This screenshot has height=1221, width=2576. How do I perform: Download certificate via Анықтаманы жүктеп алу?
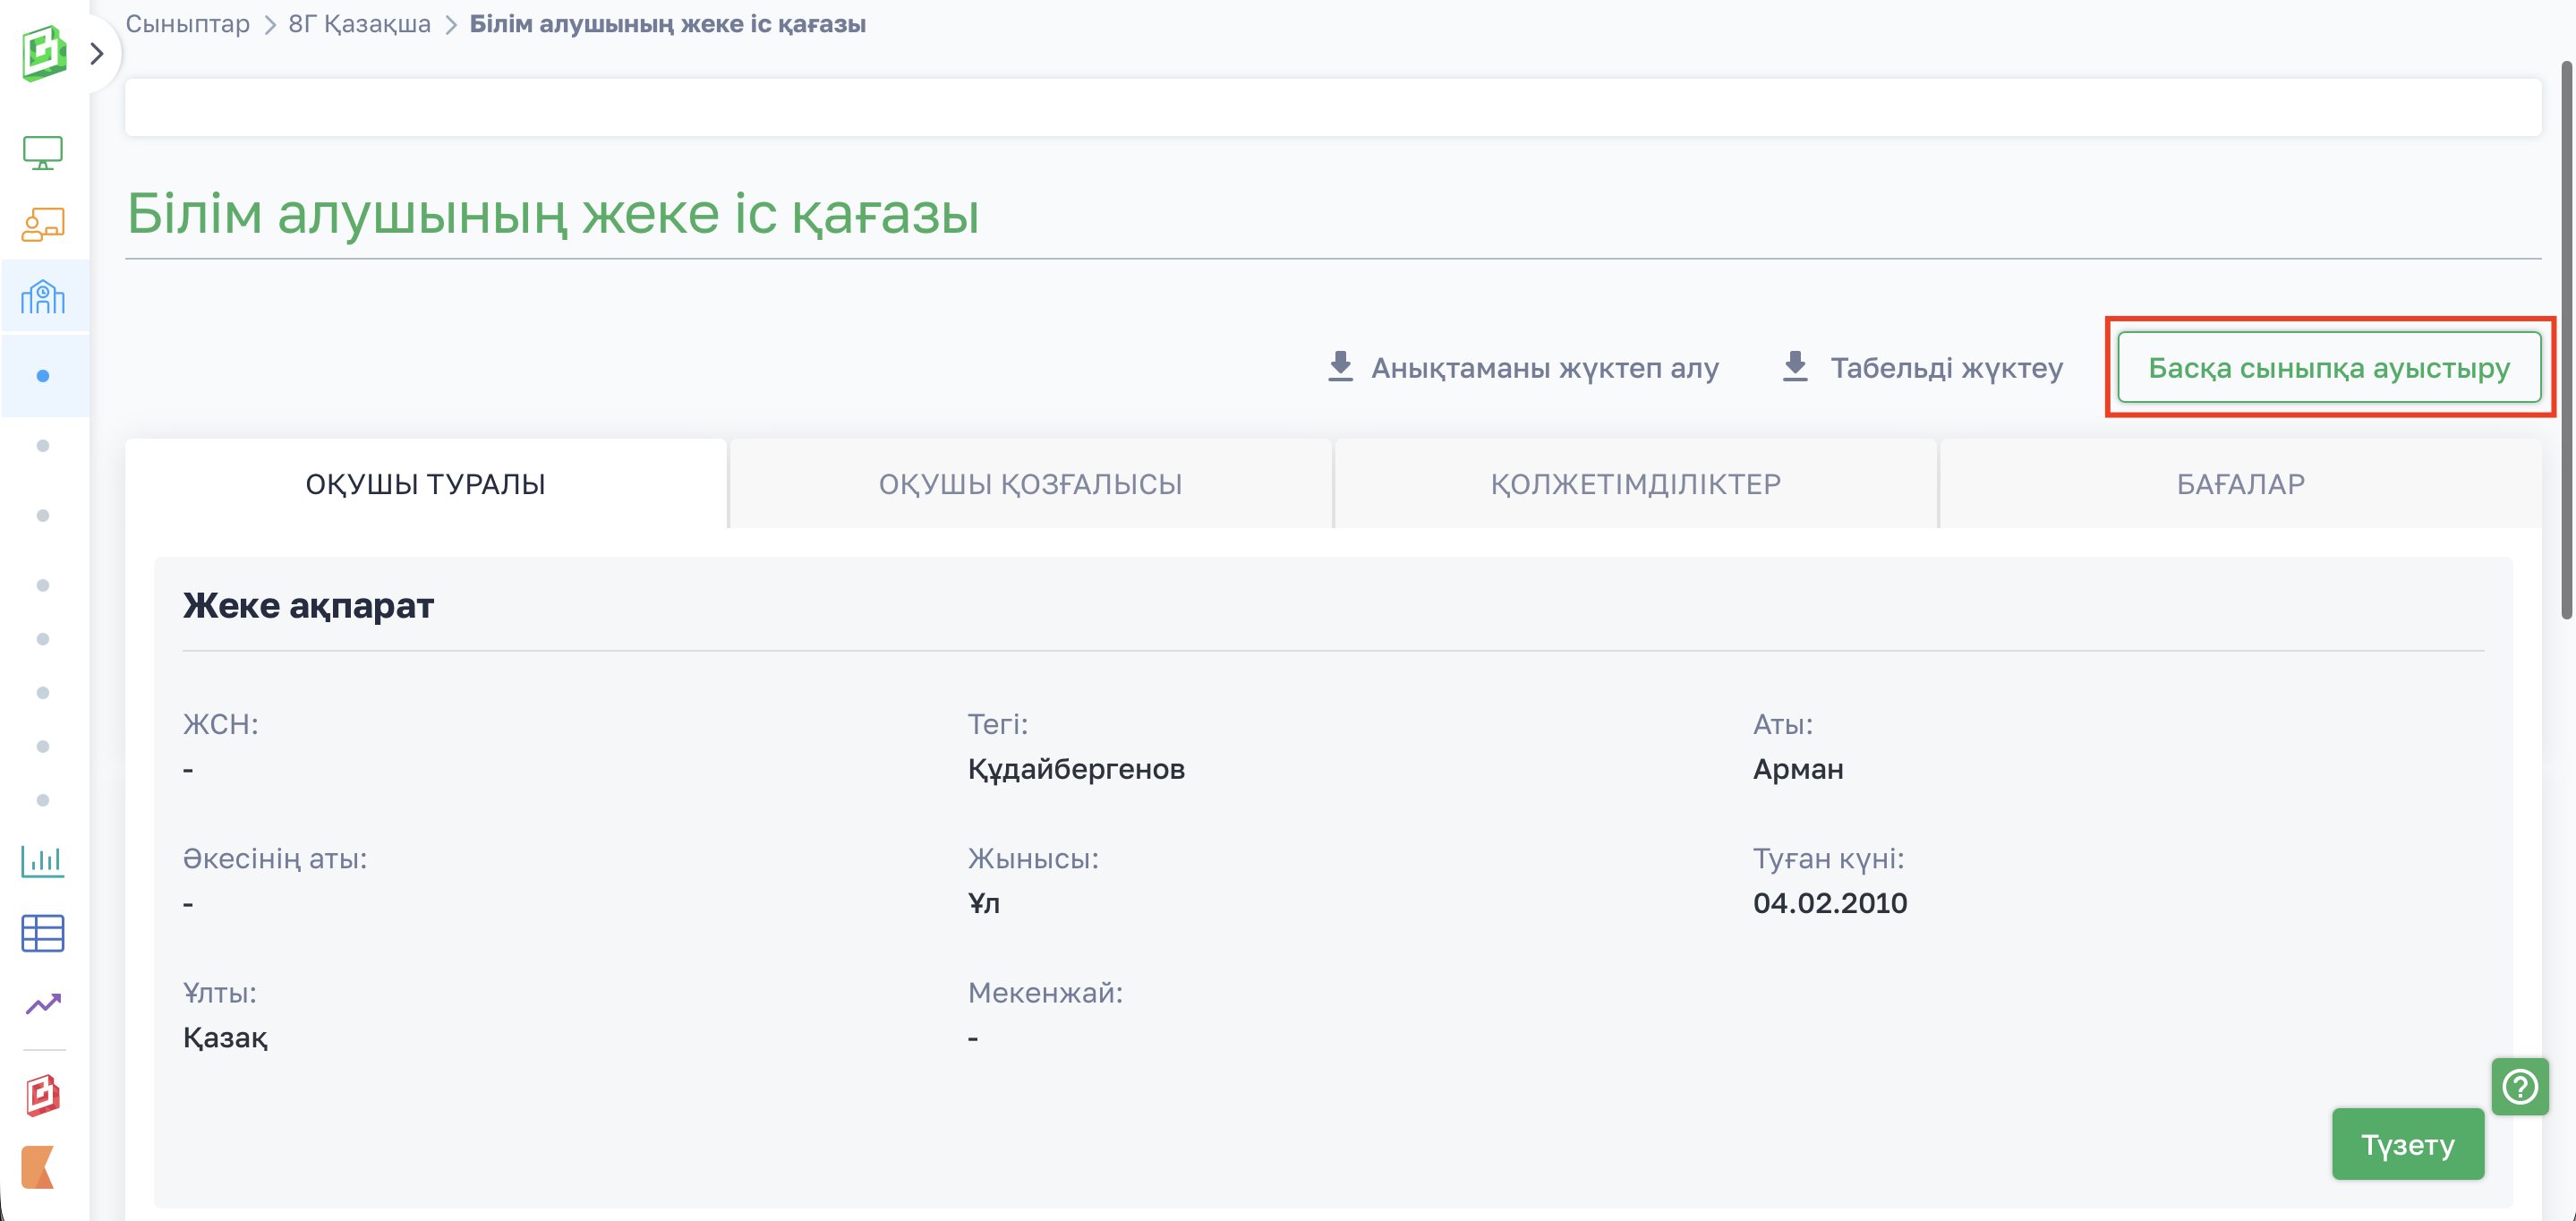[x=1523, y=368]
